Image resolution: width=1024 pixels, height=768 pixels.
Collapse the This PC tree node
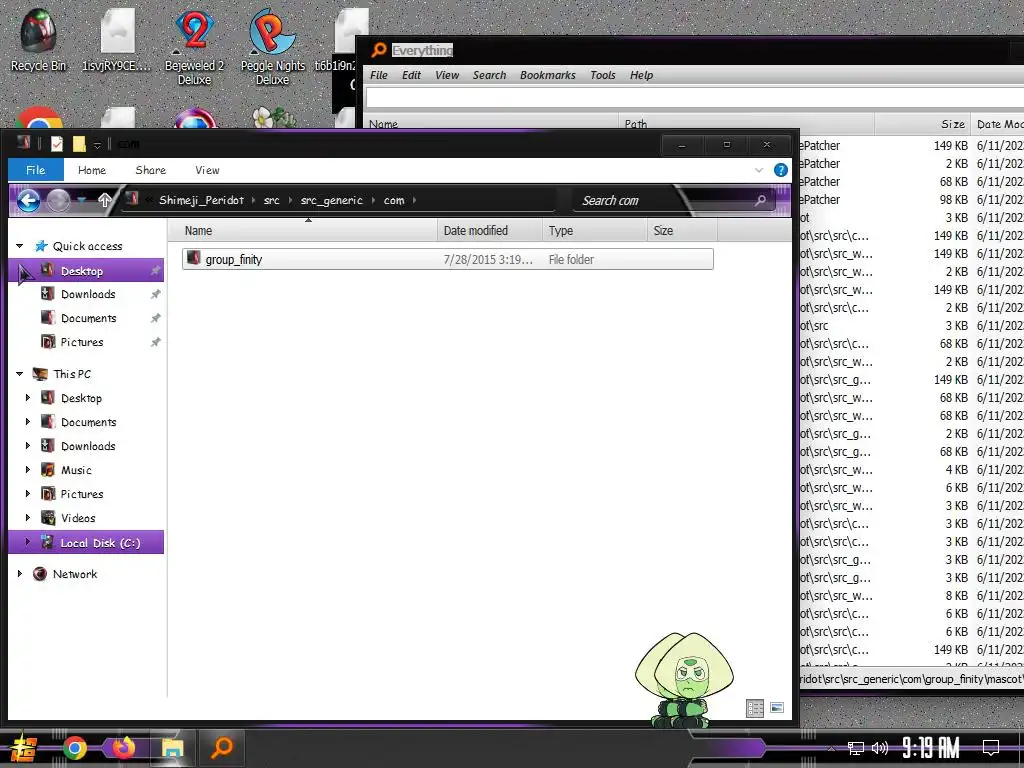[x=20, y=374]
